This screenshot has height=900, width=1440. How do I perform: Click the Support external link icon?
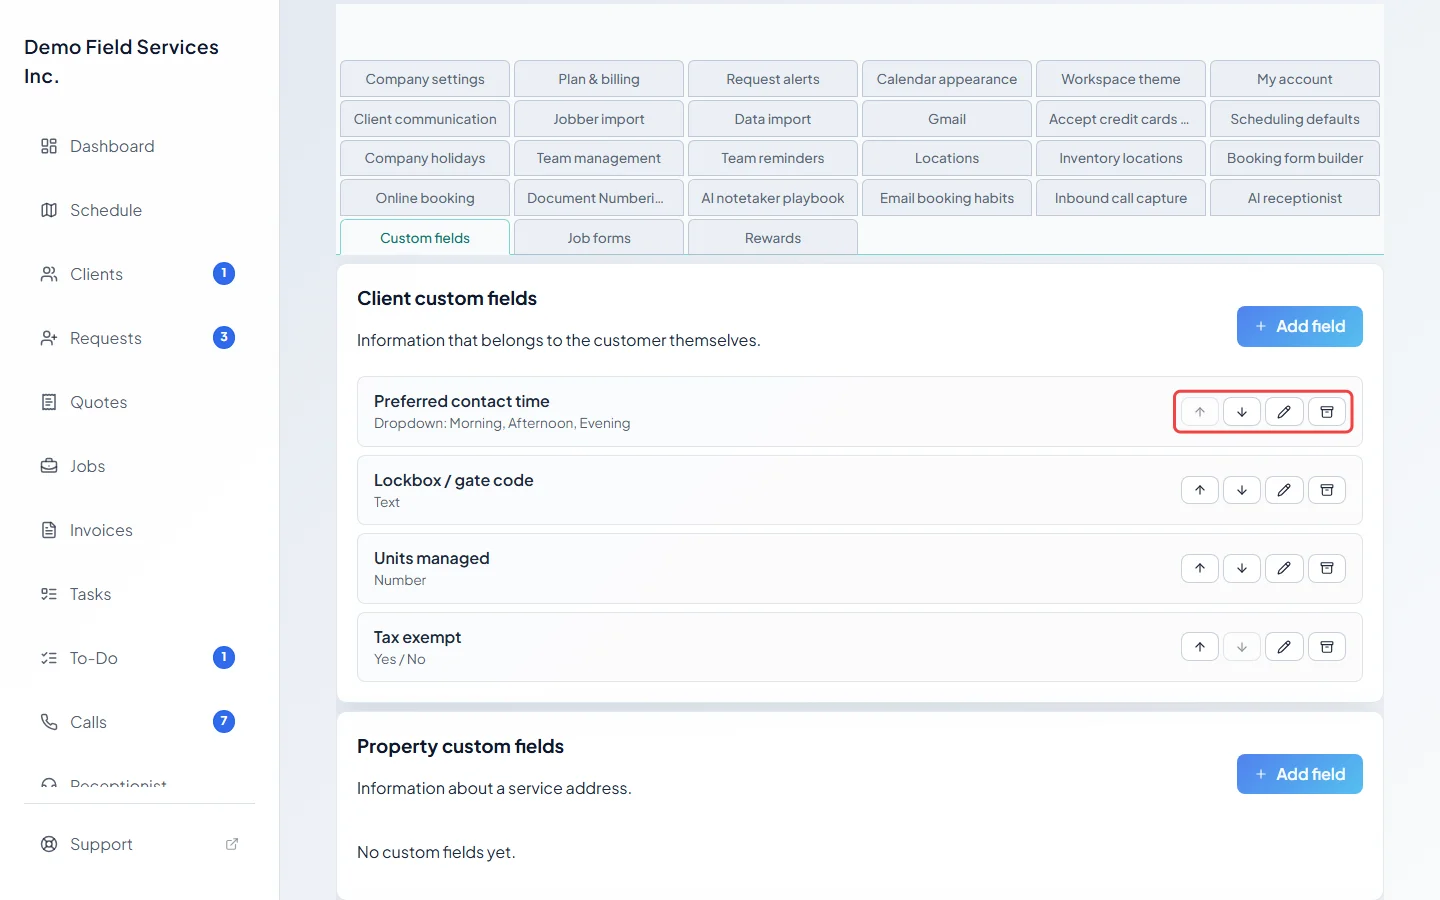click(232, 844)
